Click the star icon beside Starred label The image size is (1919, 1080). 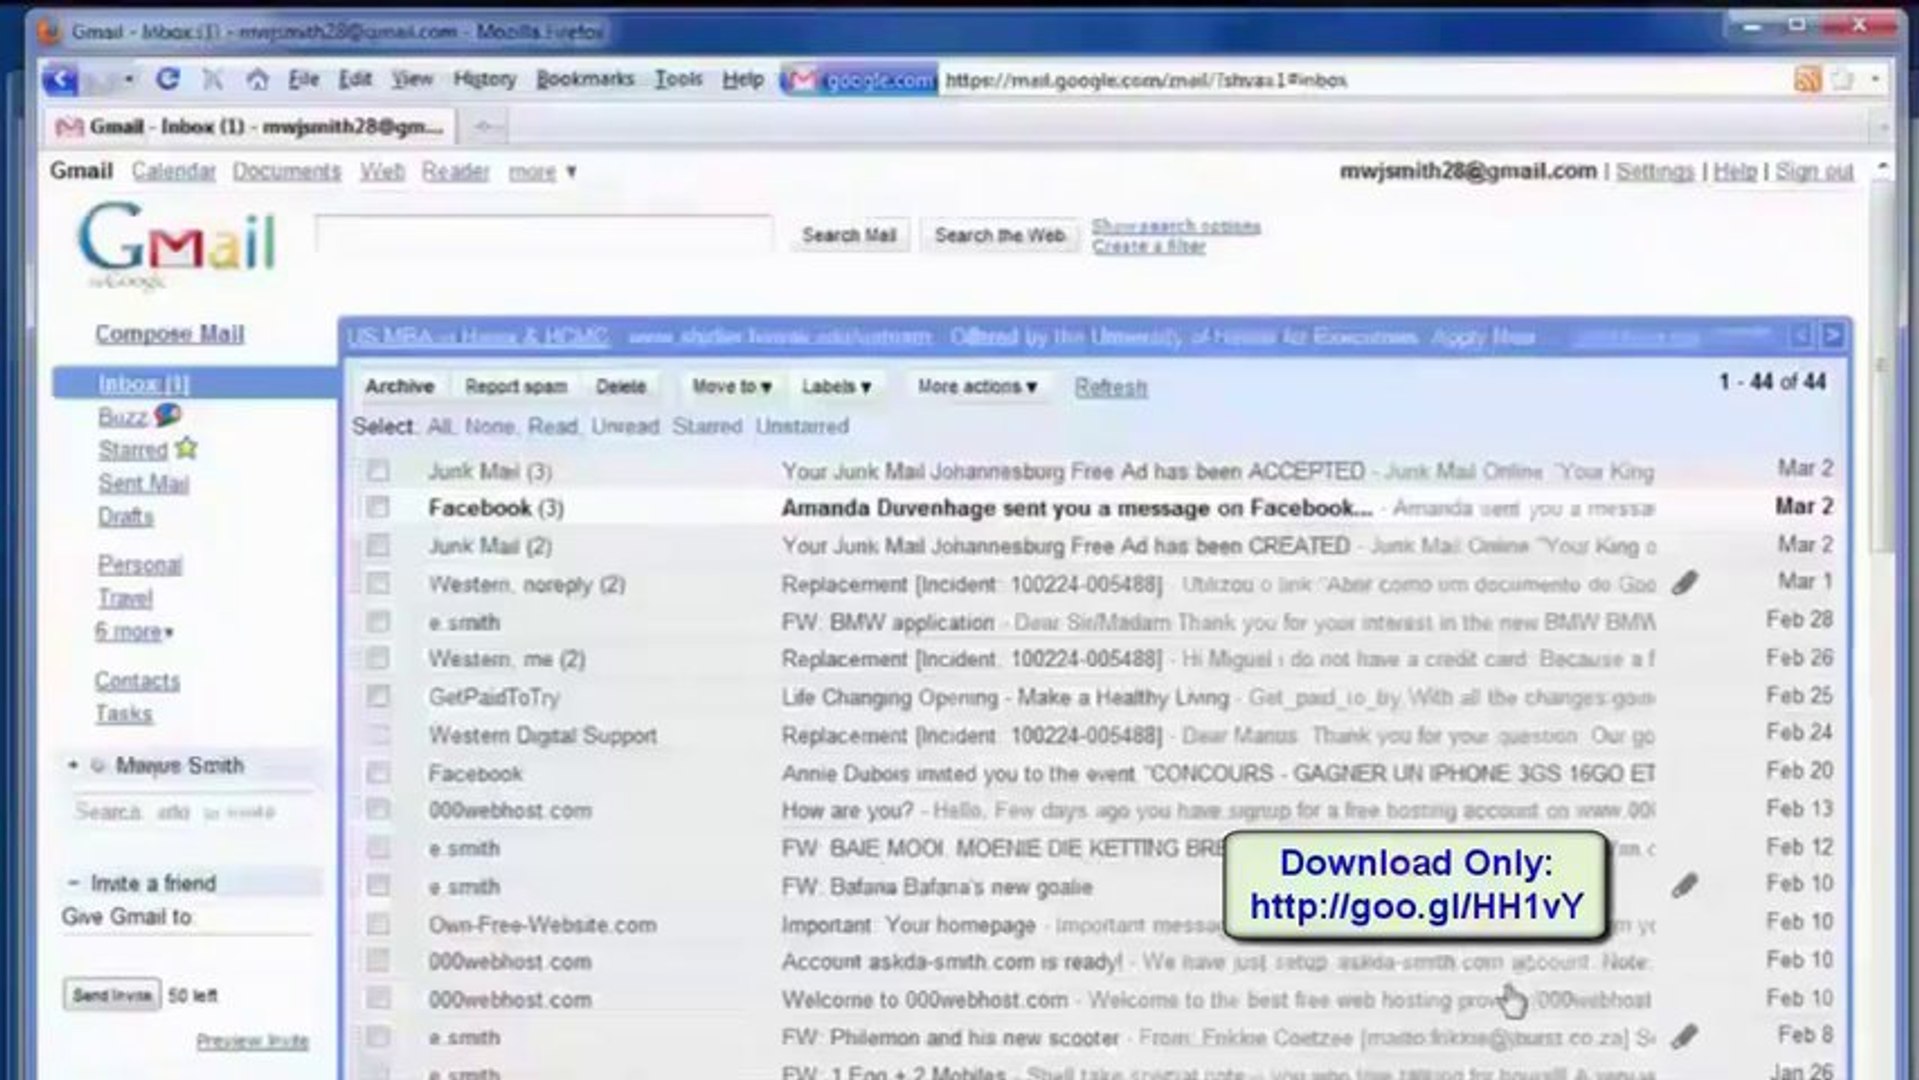(x=185, y=449)
